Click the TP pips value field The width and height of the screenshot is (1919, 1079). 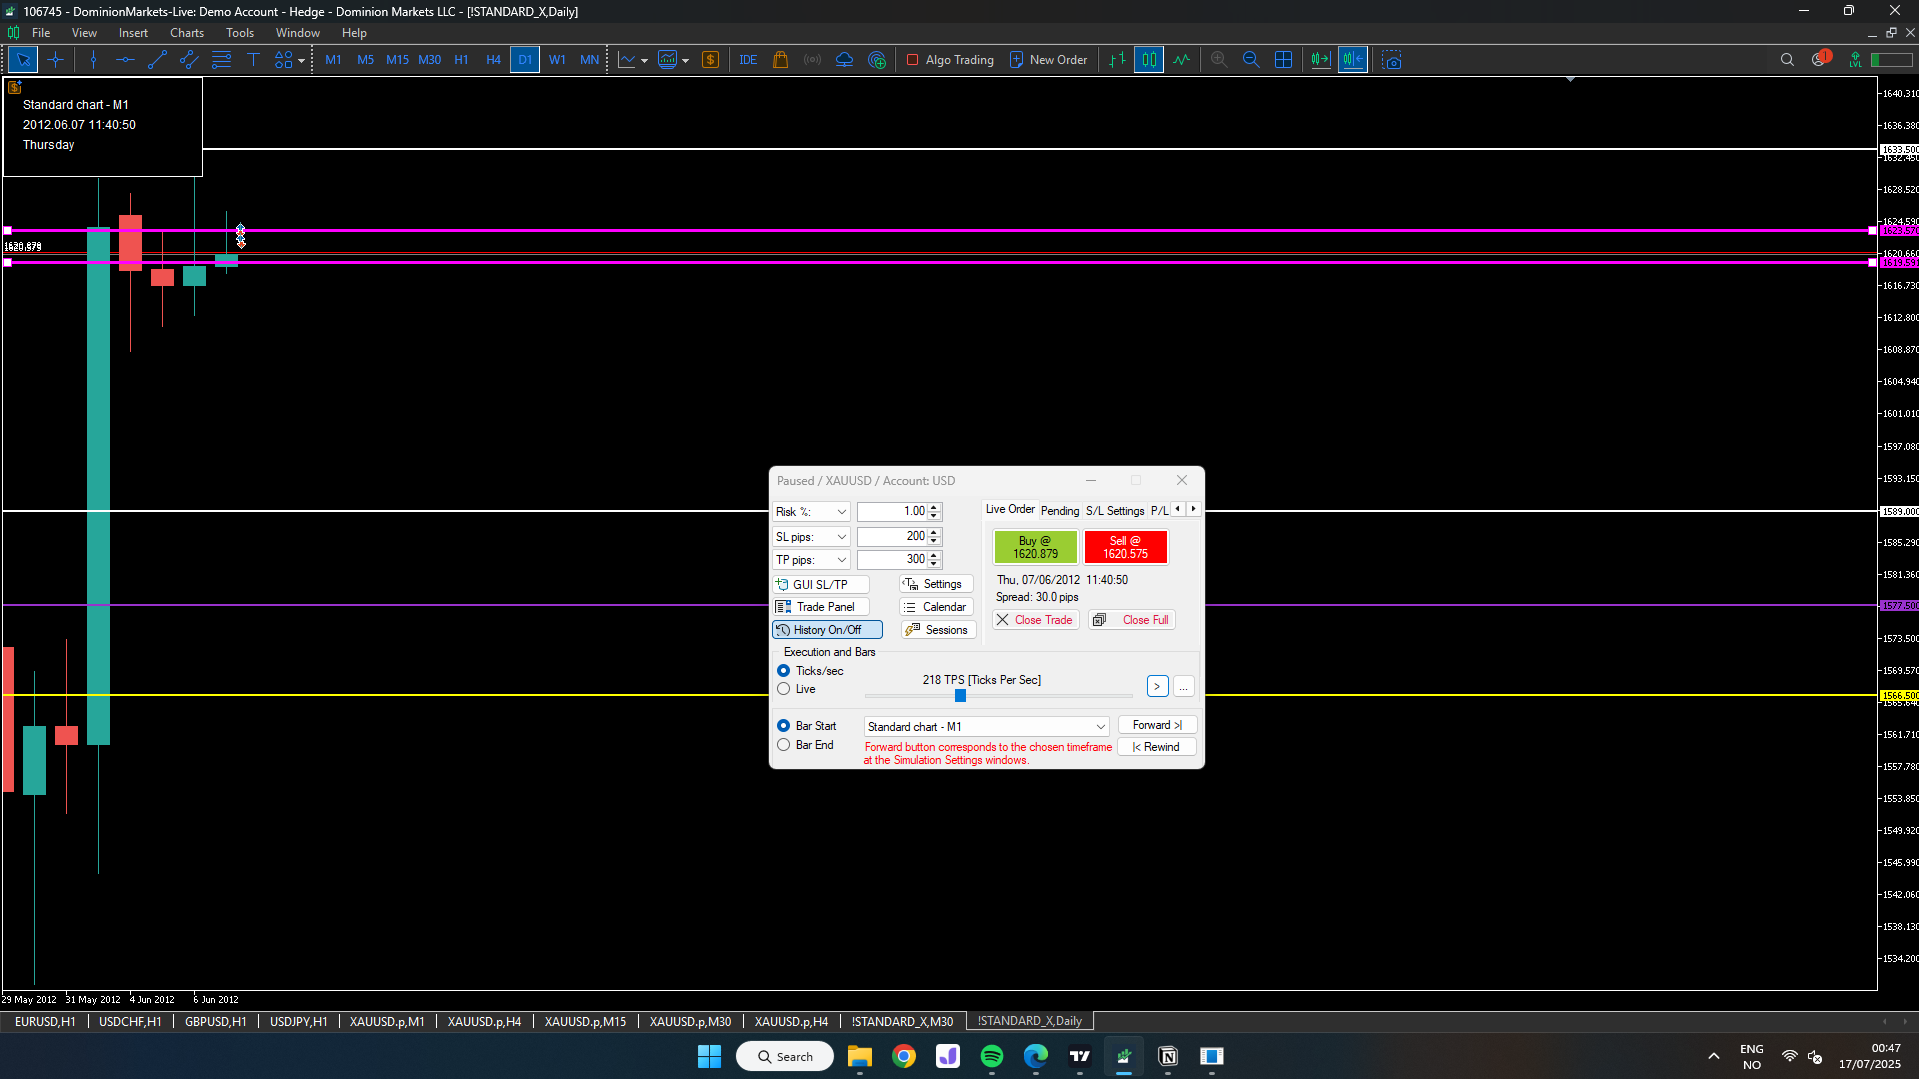[892, 560]
